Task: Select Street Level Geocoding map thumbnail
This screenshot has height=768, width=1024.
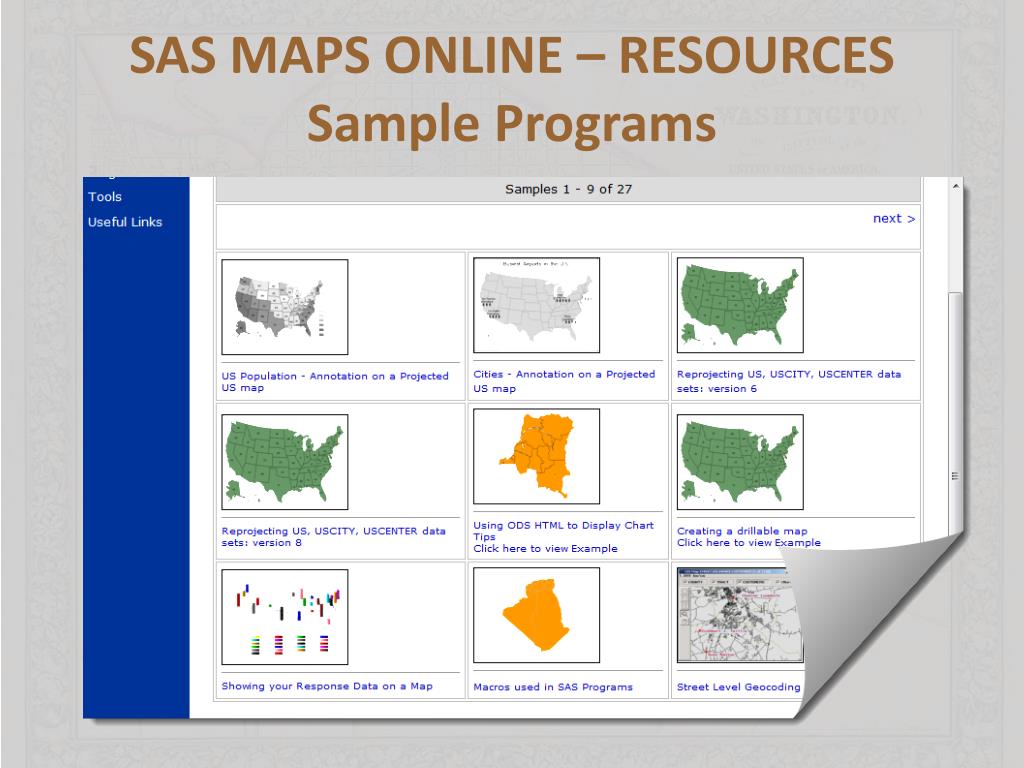Action: [x=740, y=615]
